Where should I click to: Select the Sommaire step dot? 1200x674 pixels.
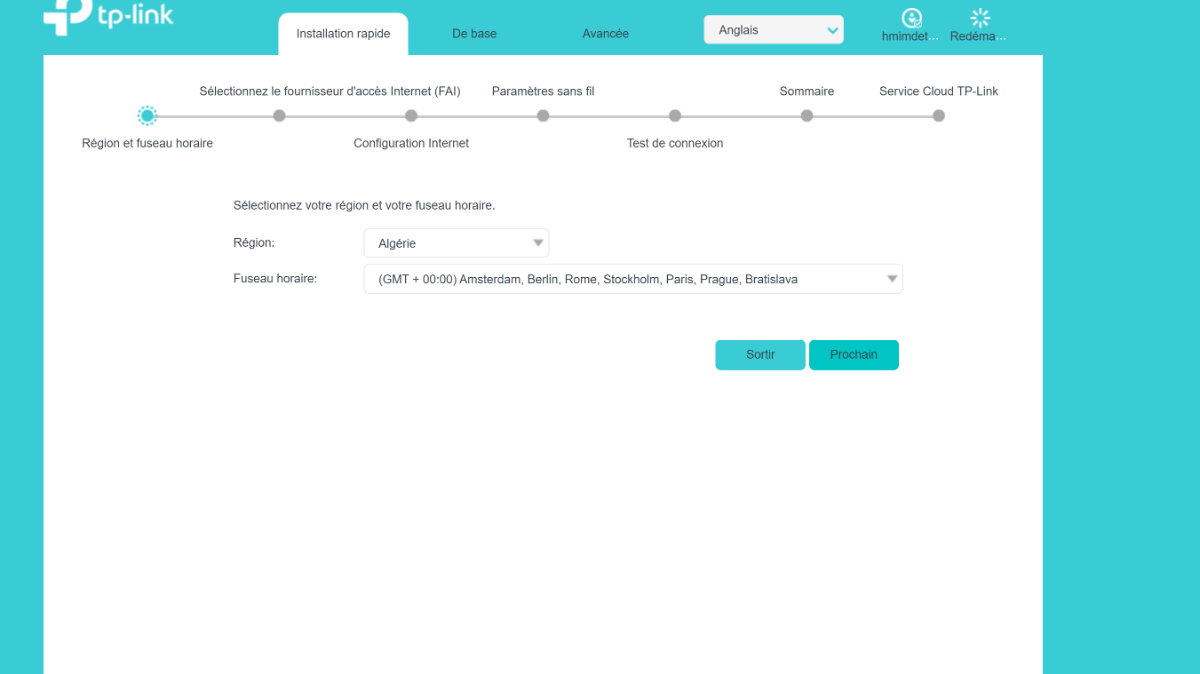807,116
